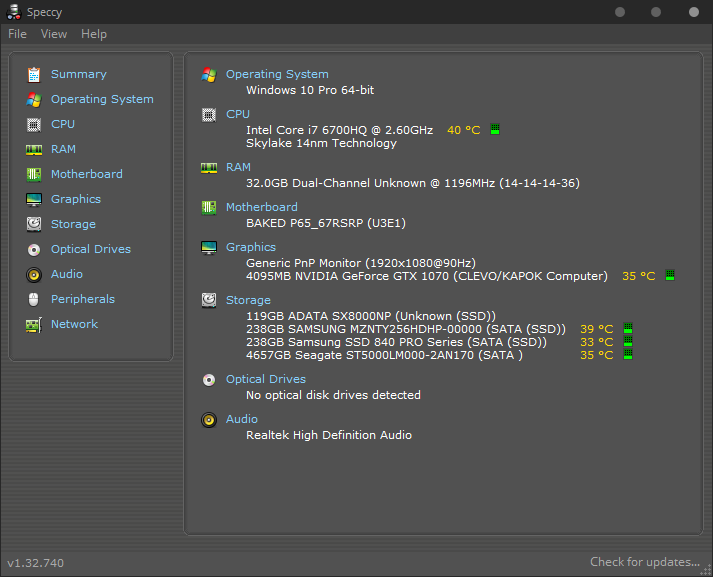Select Audio in the sidebar

(67, 274)
